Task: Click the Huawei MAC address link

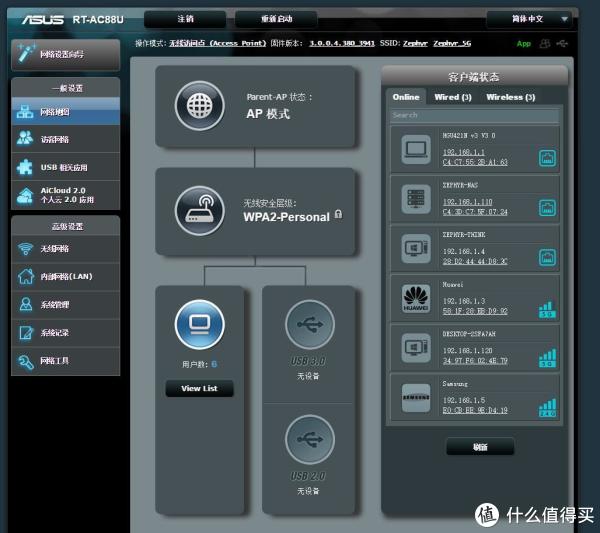Action: coord(475,311)
